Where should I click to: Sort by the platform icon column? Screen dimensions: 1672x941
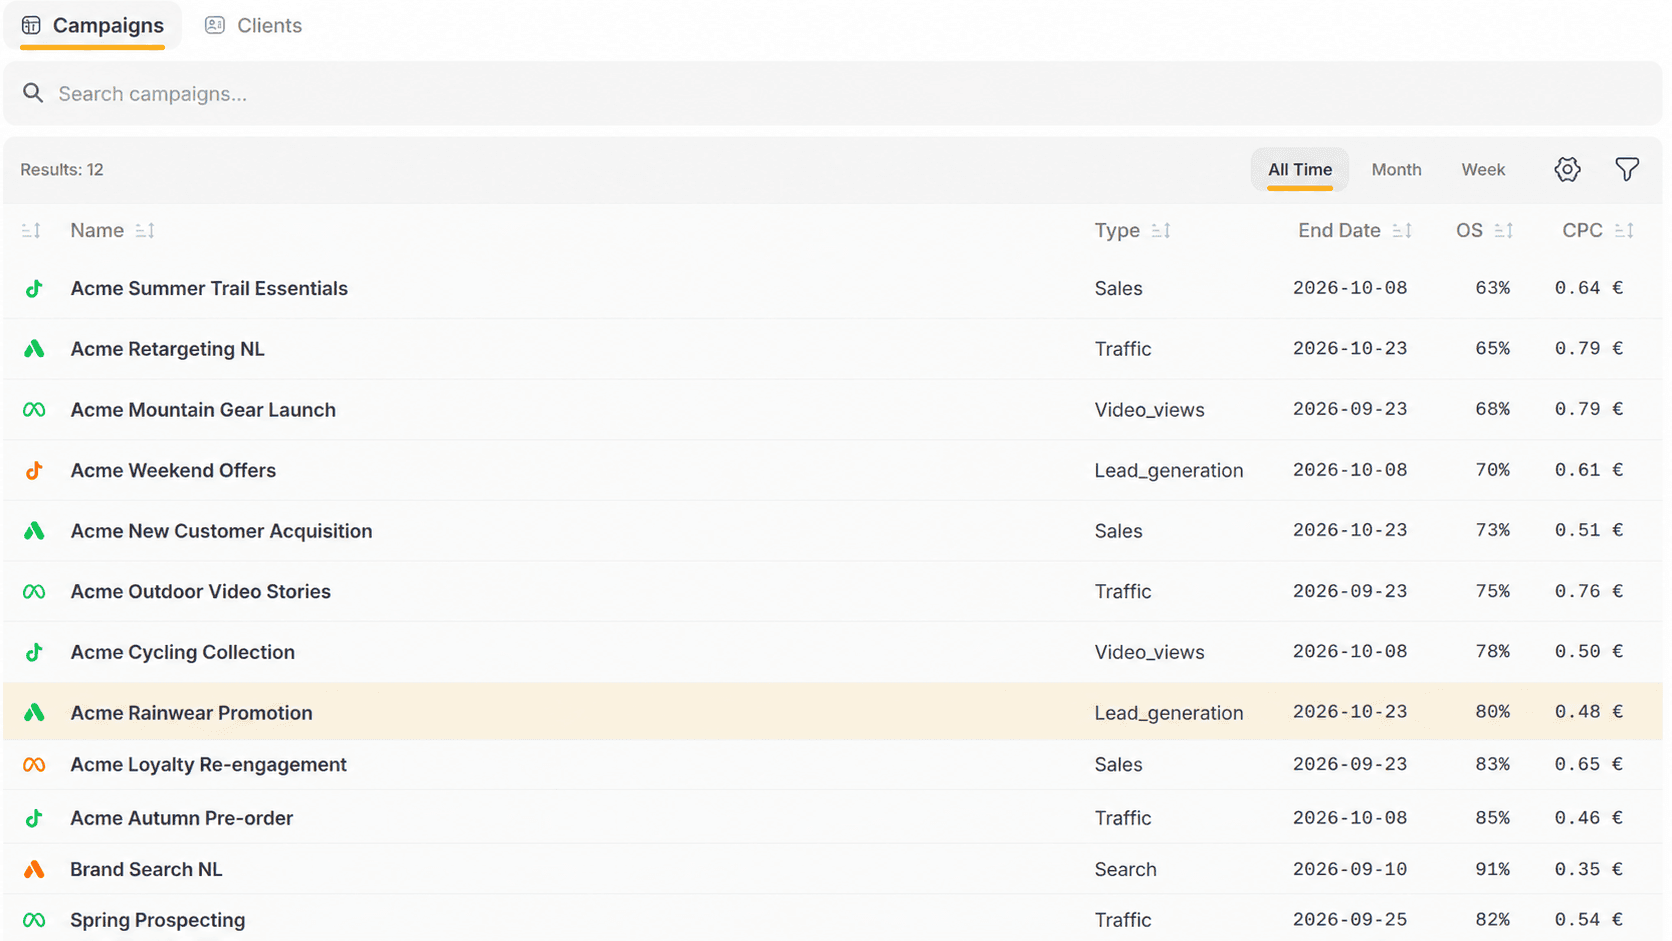coord(31,231)
